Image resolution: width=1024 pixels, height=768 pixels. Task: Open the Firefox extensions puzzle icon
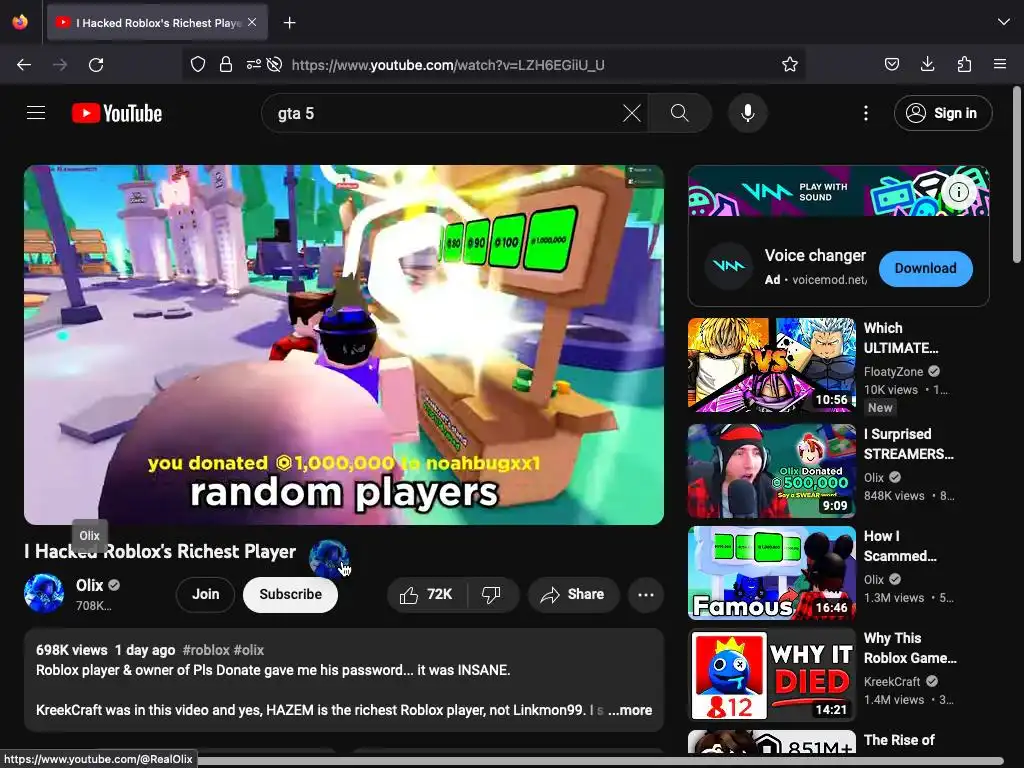click(964, 64)
